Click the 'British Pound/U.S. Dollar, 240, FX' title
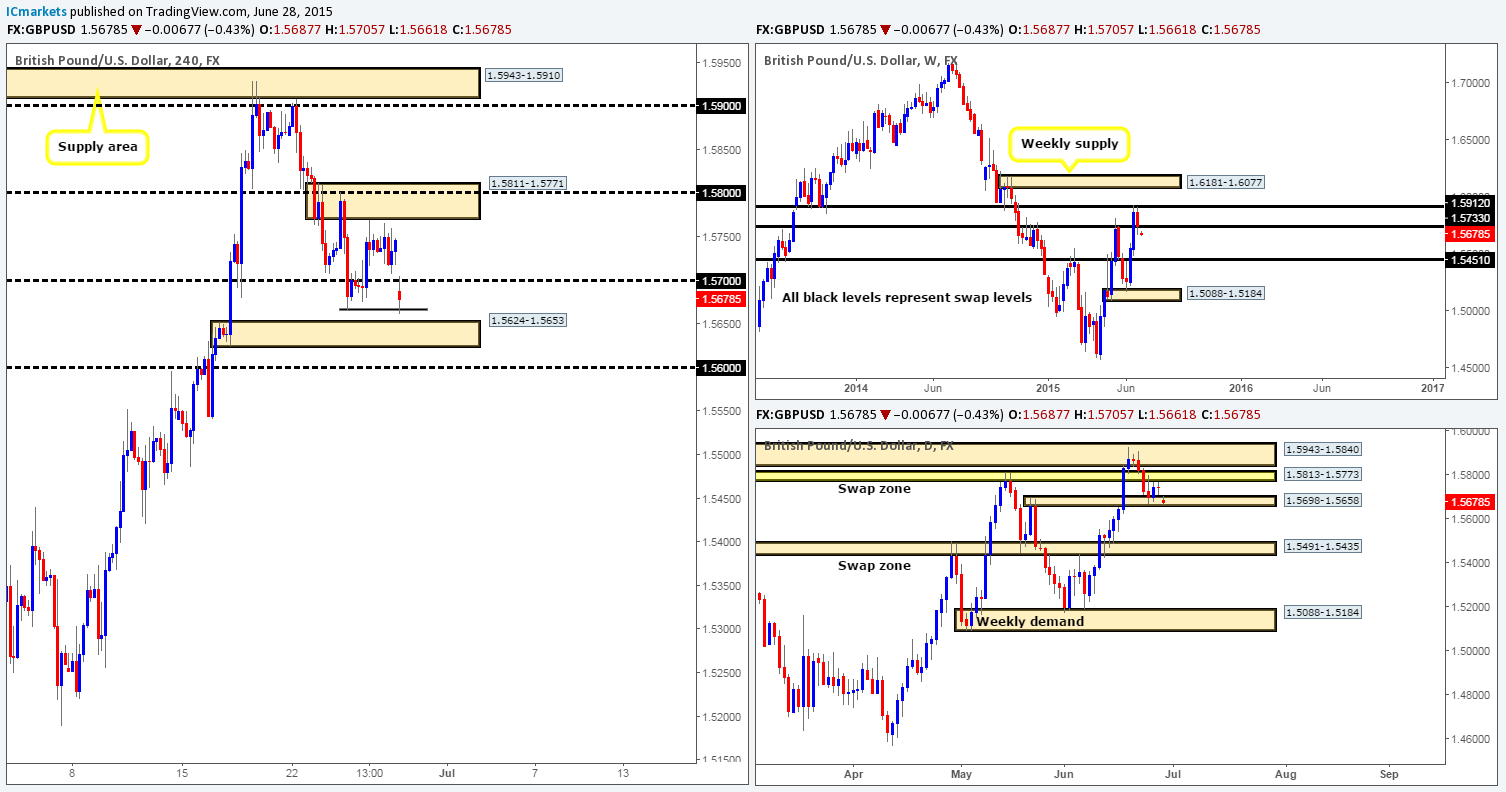 (117, 60)
